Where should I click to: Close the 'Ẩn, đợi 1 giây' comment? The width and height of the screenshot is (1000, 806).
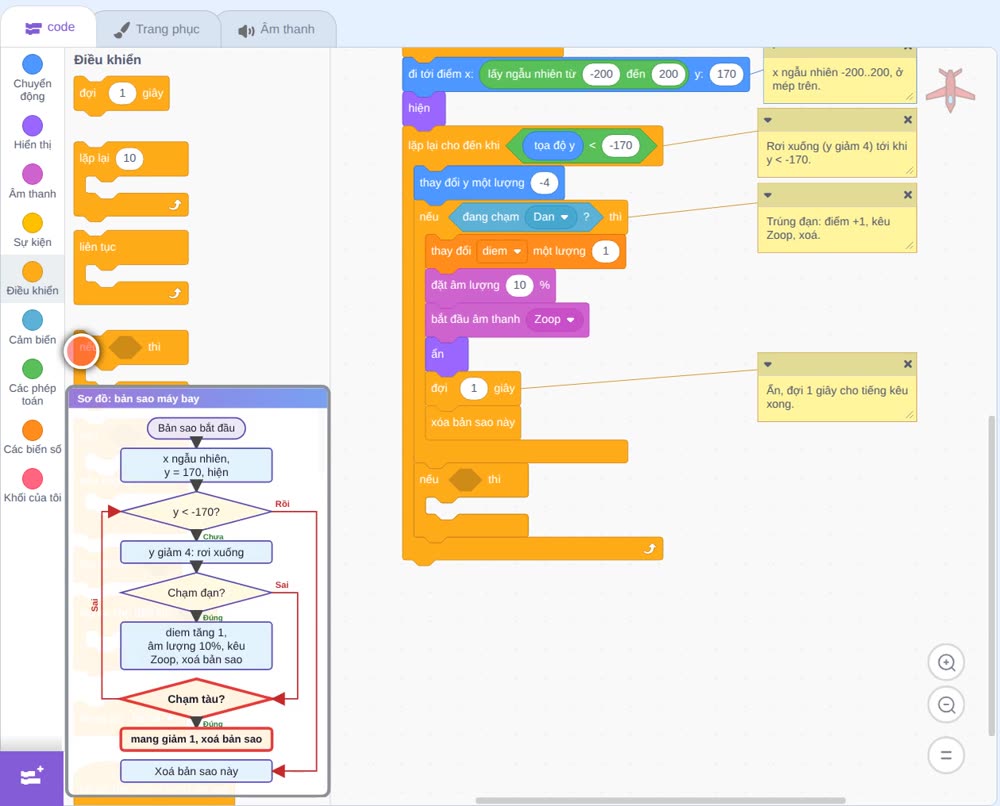tap(908, 364)
